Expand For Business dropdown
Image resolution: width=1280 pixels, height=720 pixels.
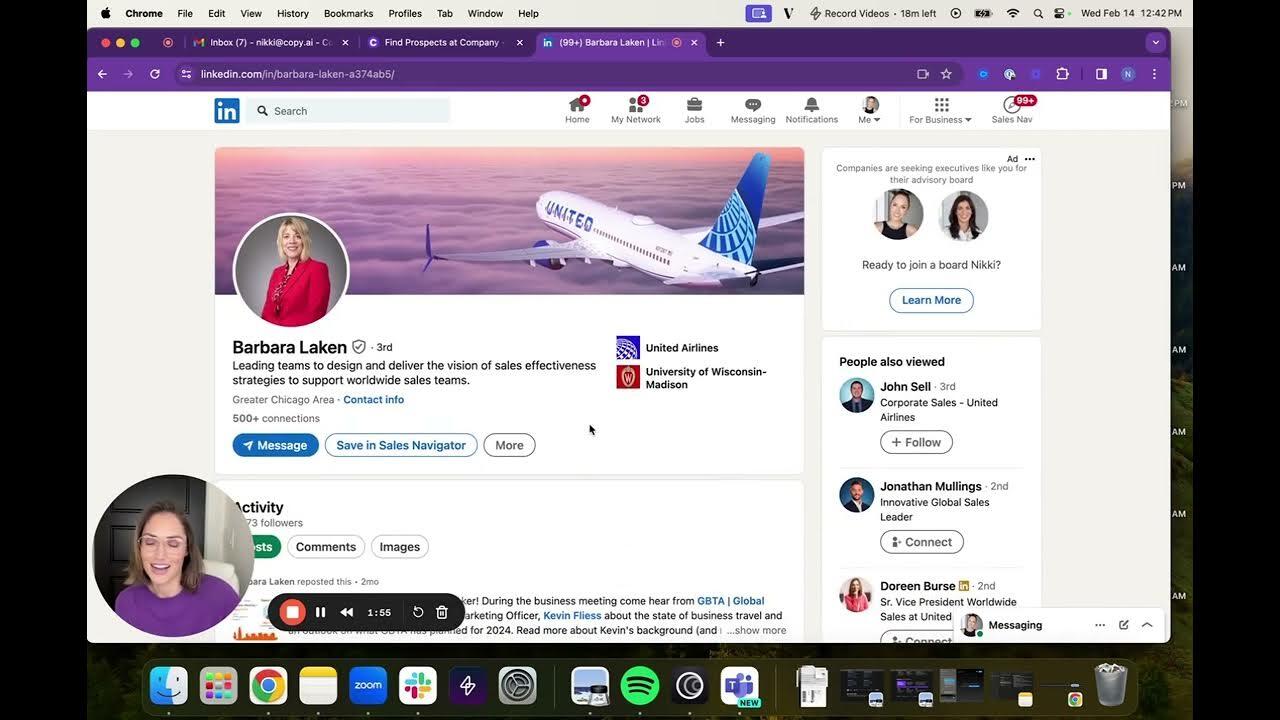tap(940, 110)
